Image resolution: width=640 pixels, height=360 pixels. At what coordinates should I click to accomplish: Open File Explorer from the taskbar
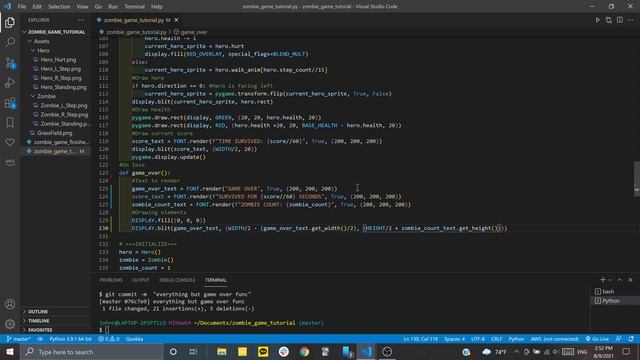[222, 351]
